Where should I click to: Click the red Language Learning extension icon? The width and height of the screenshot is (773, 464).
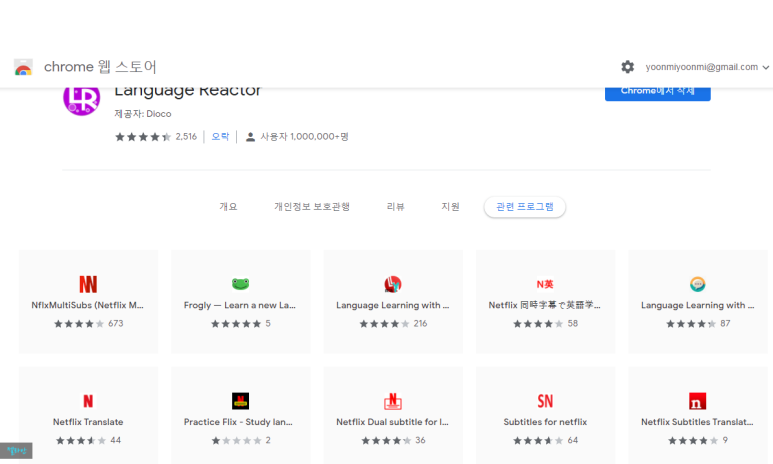[x=393, y=284]
